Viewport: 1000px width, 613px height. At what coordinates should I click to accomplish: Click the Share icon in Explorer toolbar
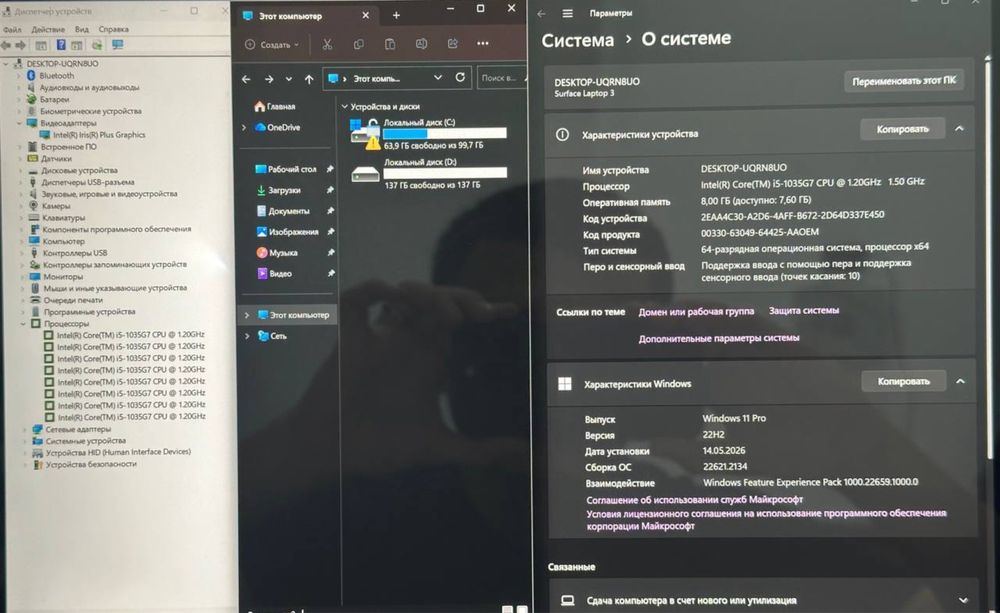pos(452,44)
